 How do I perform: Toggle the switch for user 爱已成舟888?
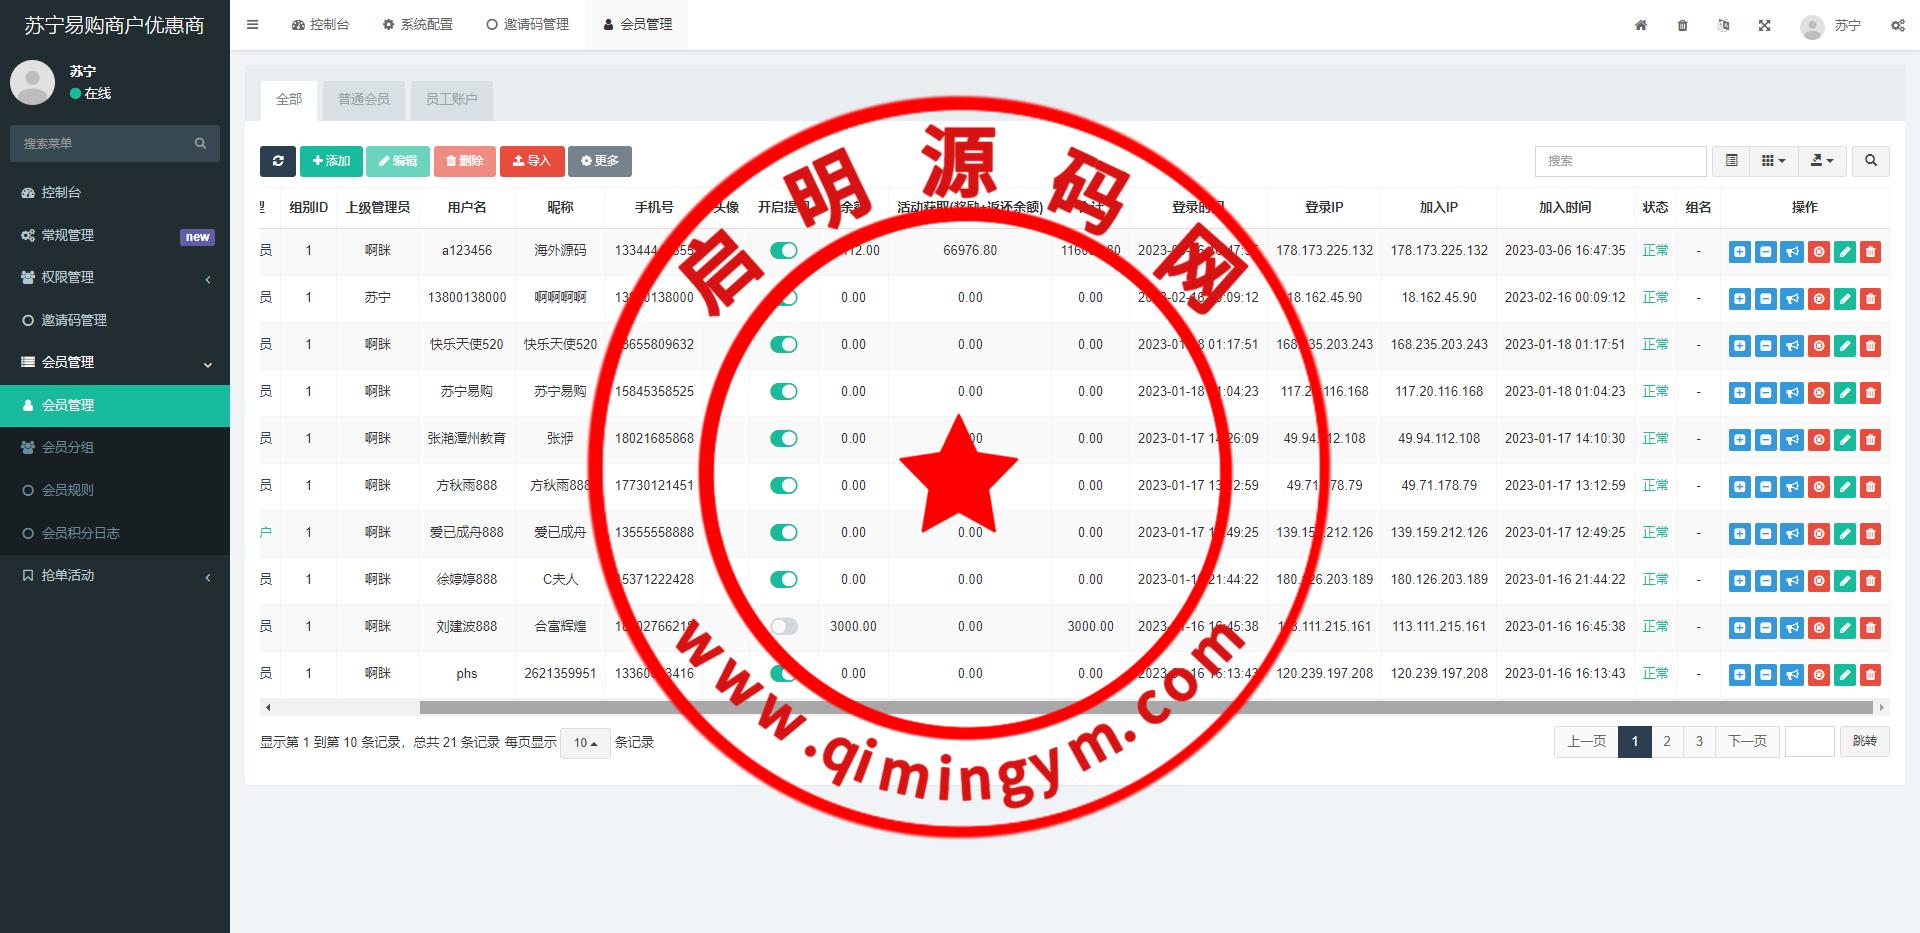[x=784, y=533]
